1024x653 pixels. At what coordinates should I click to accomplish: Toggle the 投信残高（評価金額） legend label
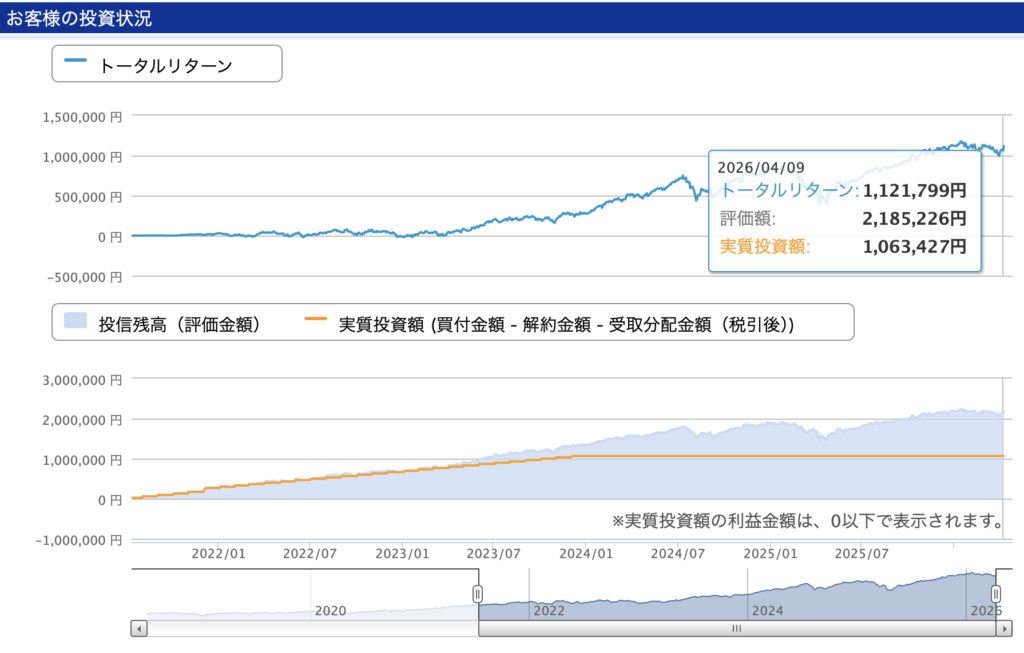point(179,324)
